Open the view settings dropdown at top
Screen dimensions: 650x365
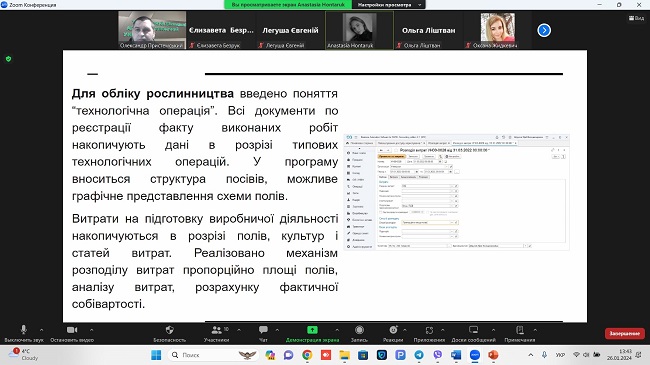(388, 5)
